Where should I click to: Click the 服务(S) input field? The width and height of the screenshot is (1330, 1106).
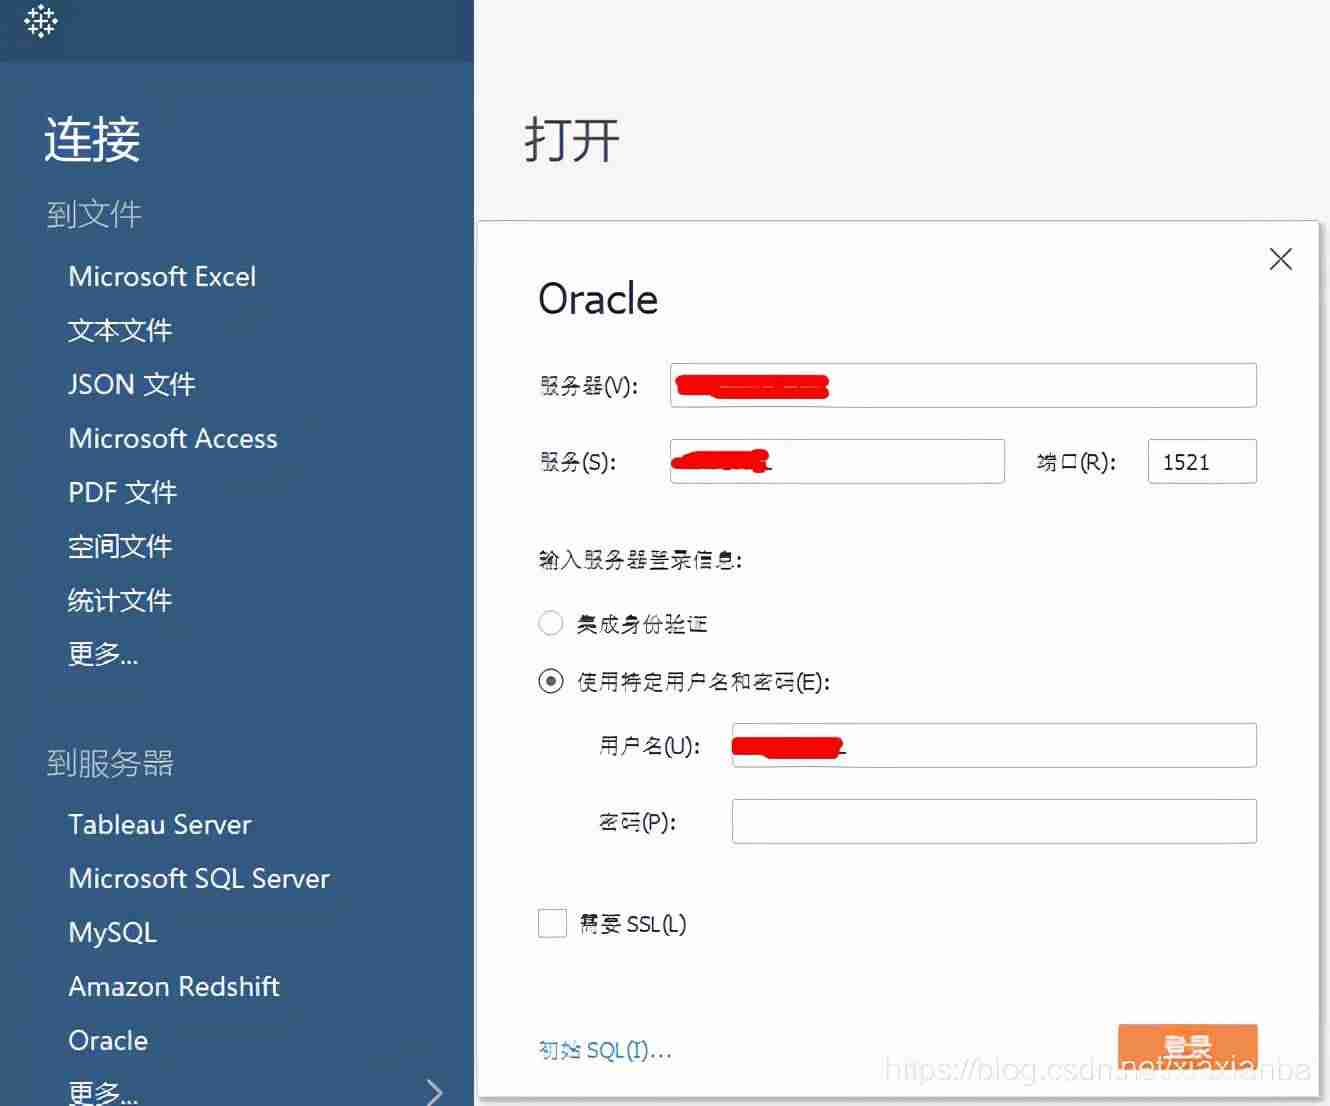coord(837,461)
